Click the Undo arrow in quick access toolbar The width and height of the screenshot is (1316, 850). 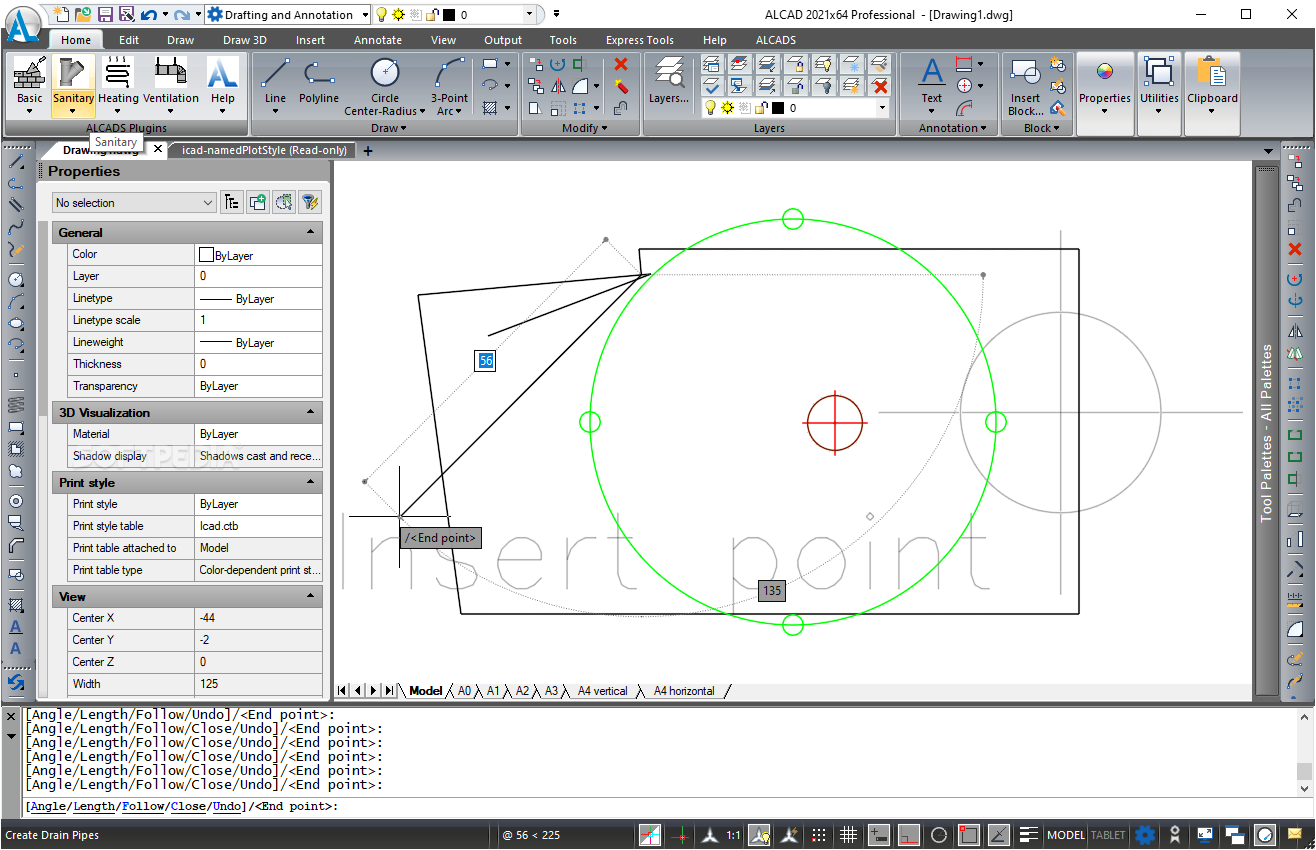point(148,14)
